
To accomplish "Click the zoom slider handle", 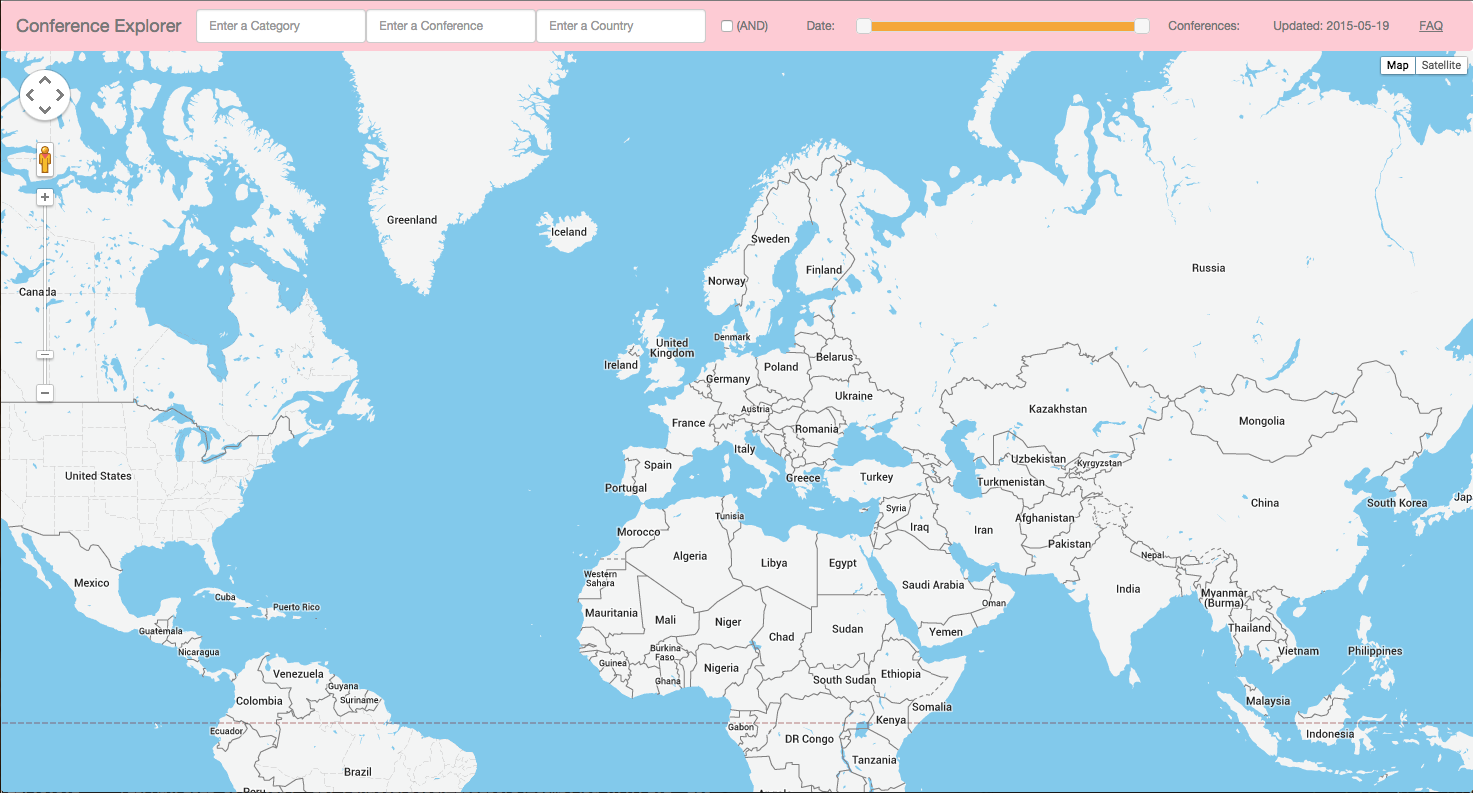I will 45,355.
